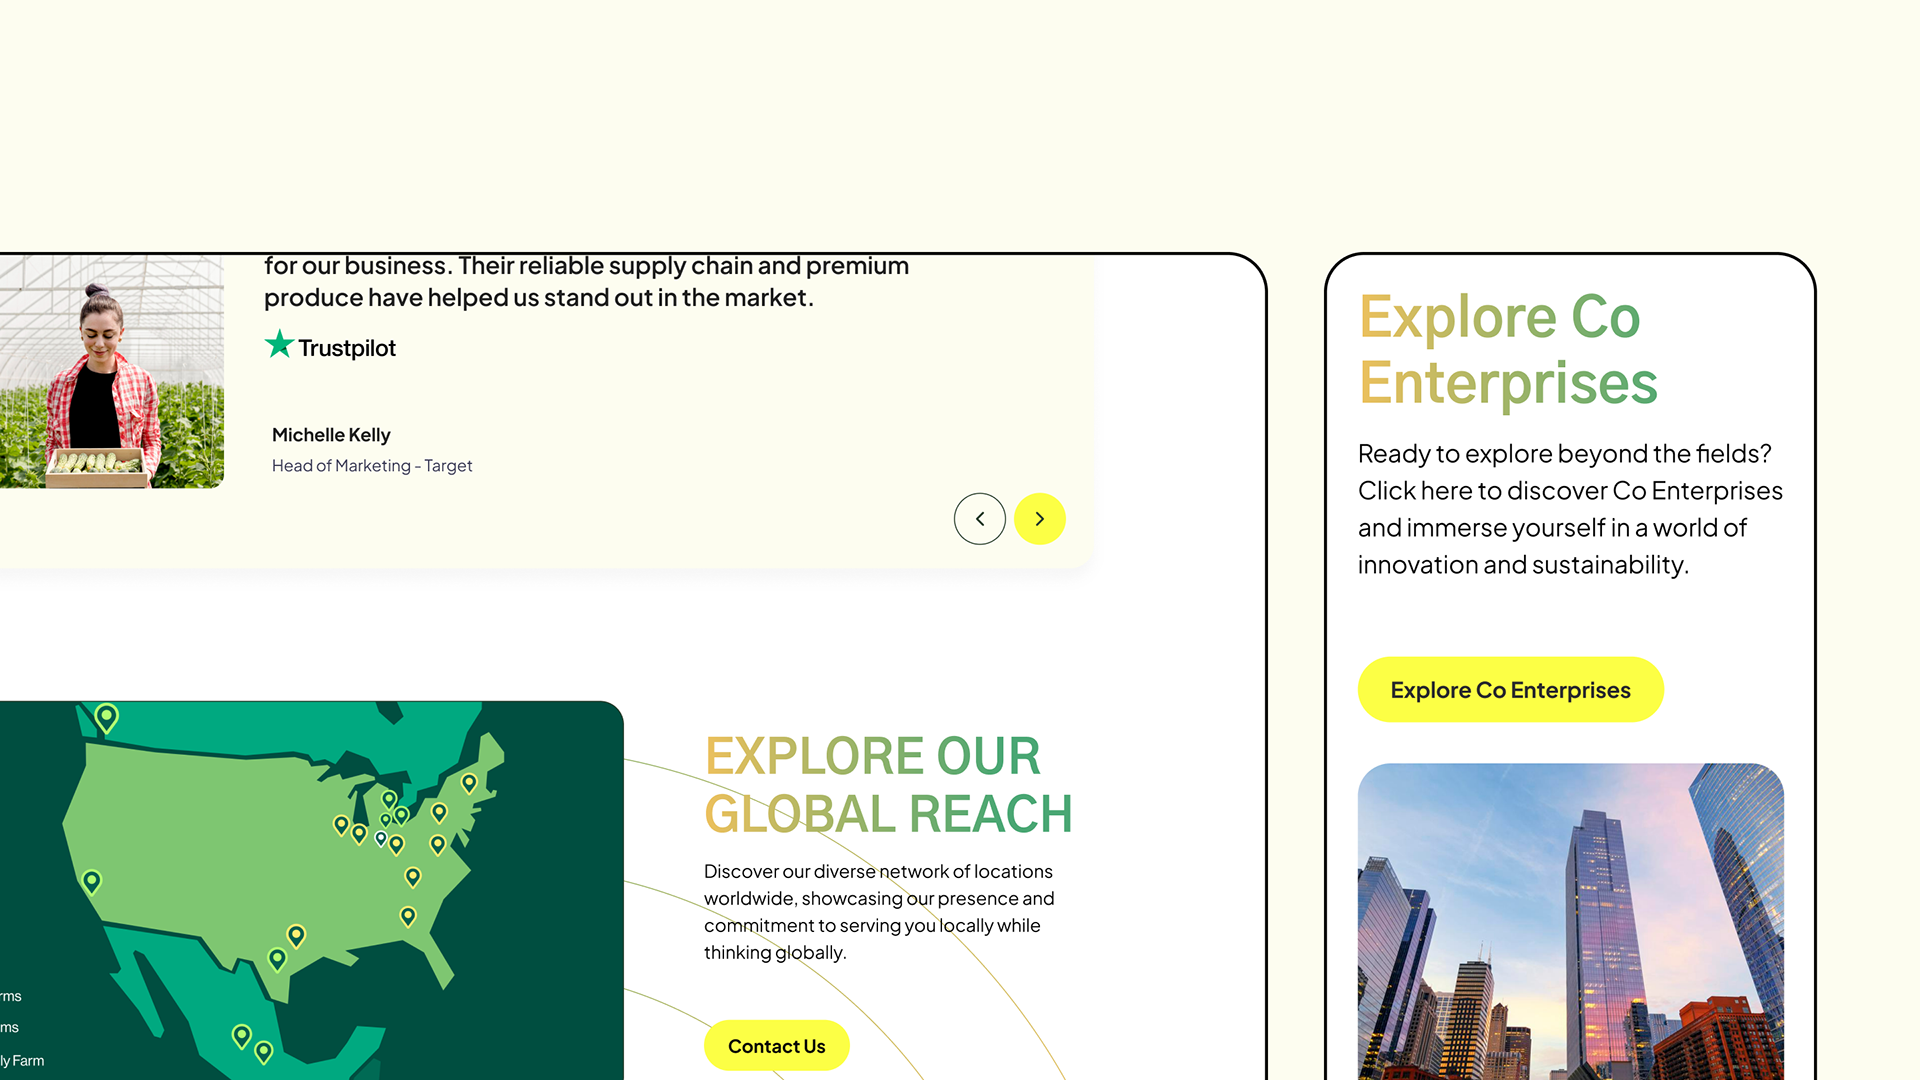Click the 'Explore Co Enterprises' gradient heading

1508,349
